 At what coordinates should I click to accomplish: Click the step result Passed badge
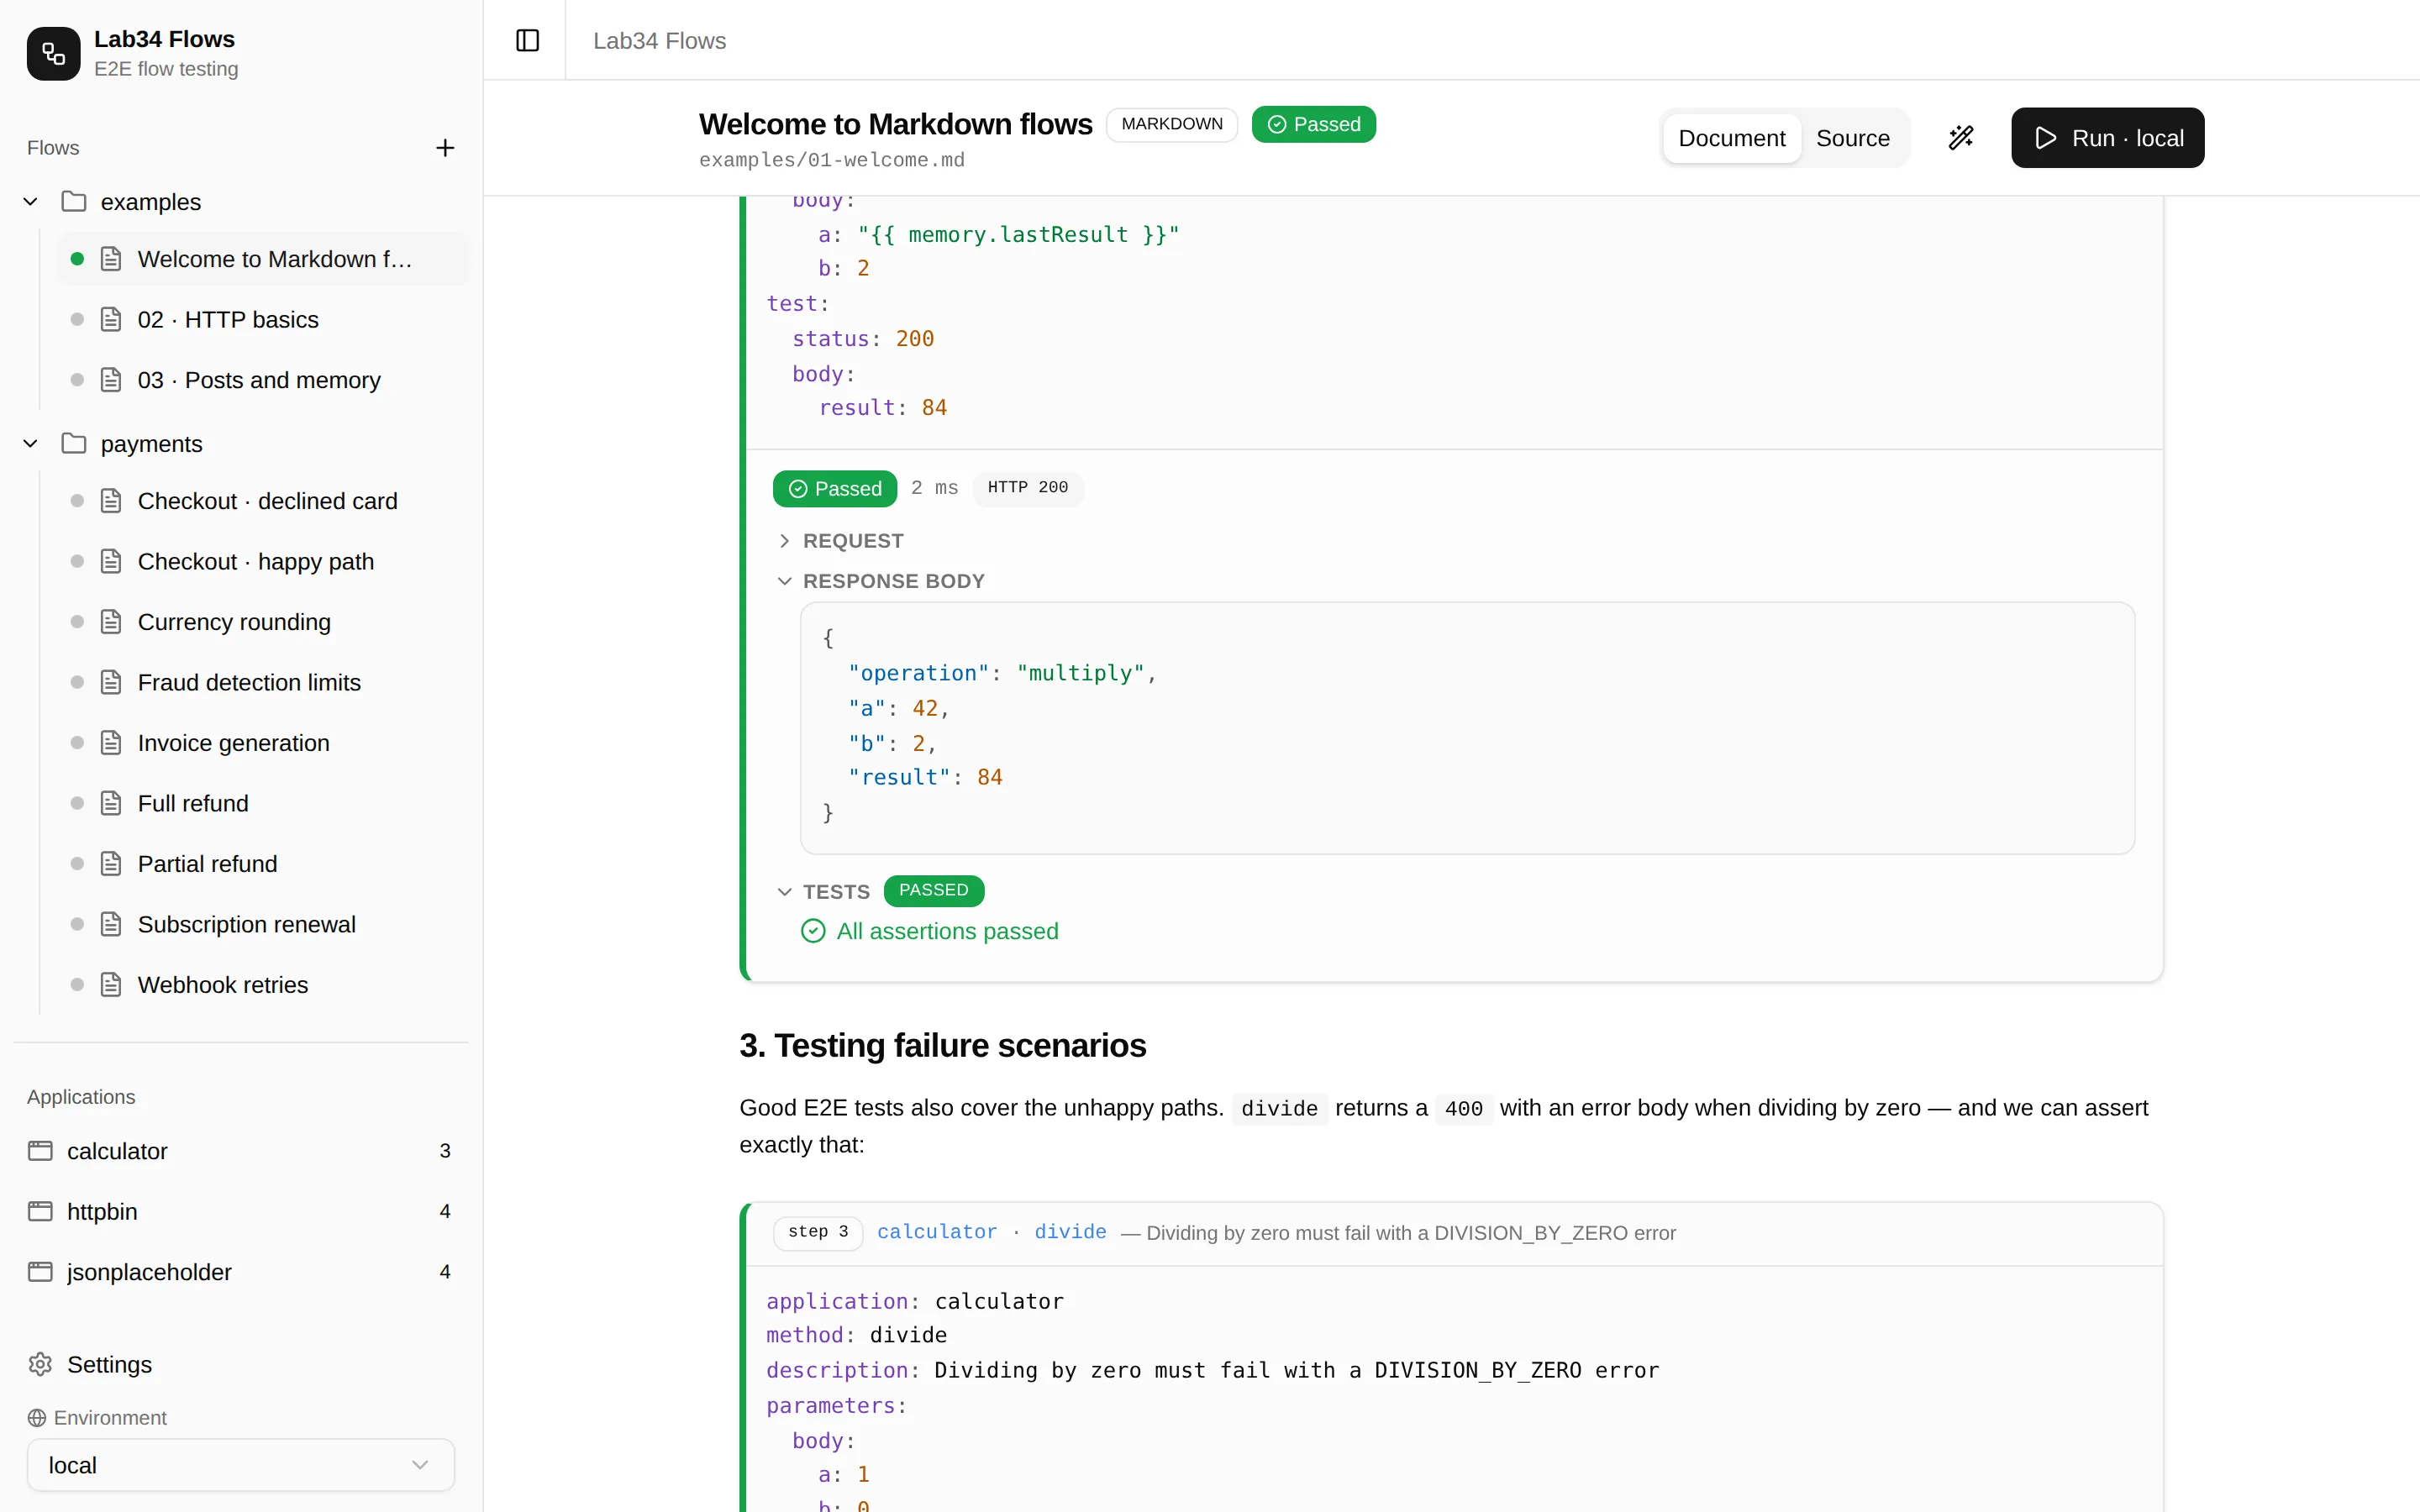pos(834,488)
